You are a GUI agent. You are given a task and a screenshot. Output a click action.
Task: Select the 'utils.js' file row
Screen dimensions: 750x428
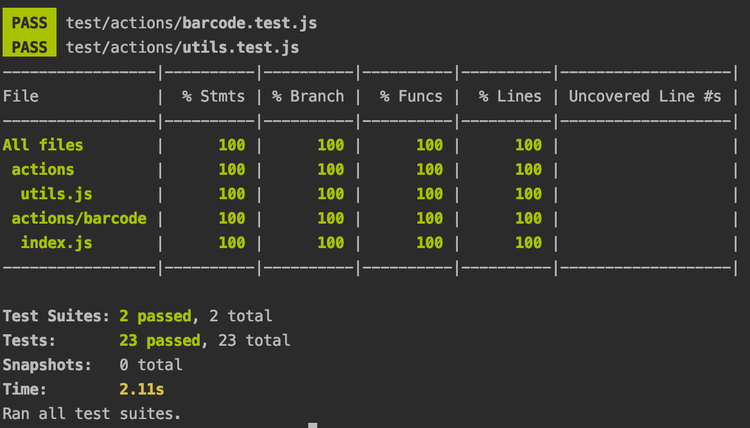[x=56, y=194]
